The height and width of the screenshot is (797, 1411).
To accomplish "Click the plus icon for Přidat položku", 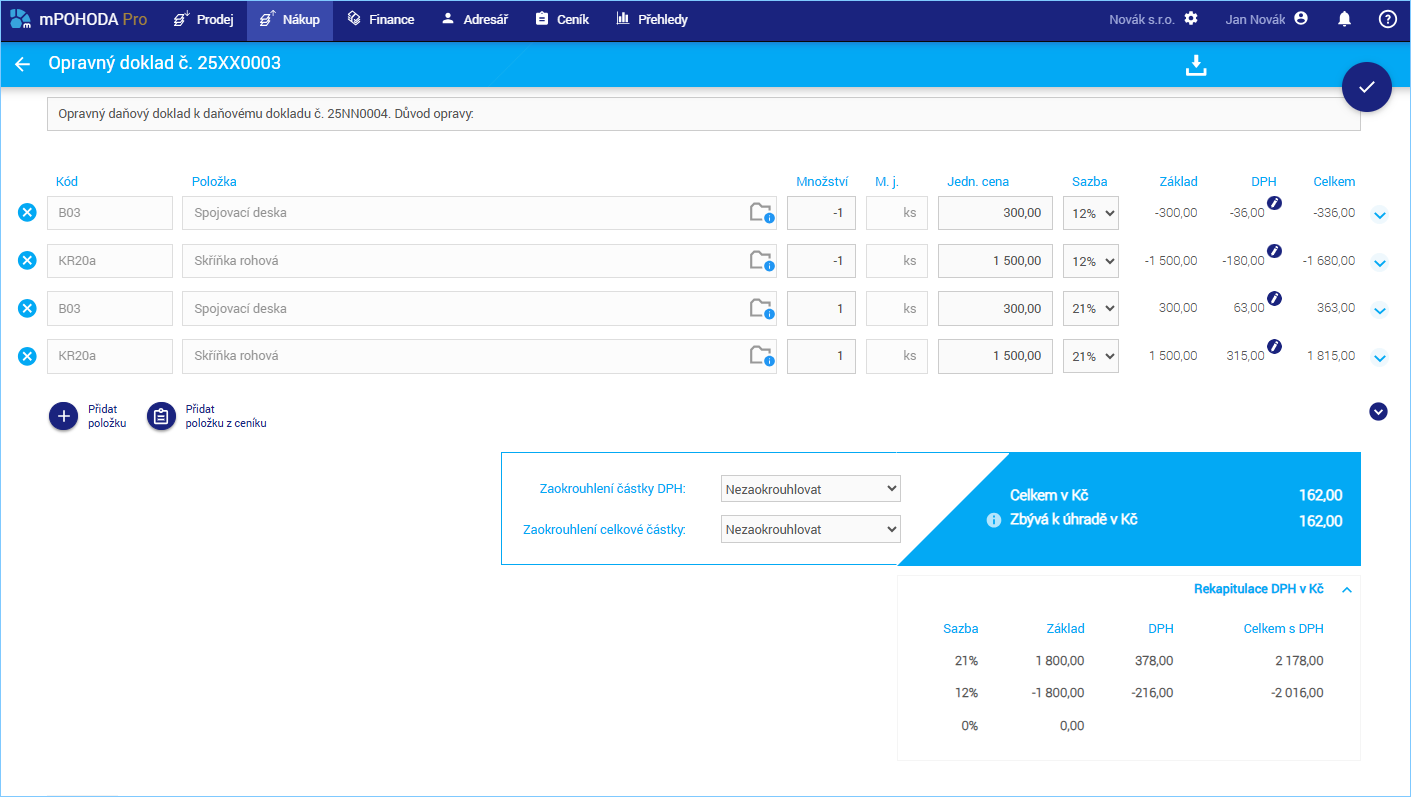I will [x=63, y=416].
